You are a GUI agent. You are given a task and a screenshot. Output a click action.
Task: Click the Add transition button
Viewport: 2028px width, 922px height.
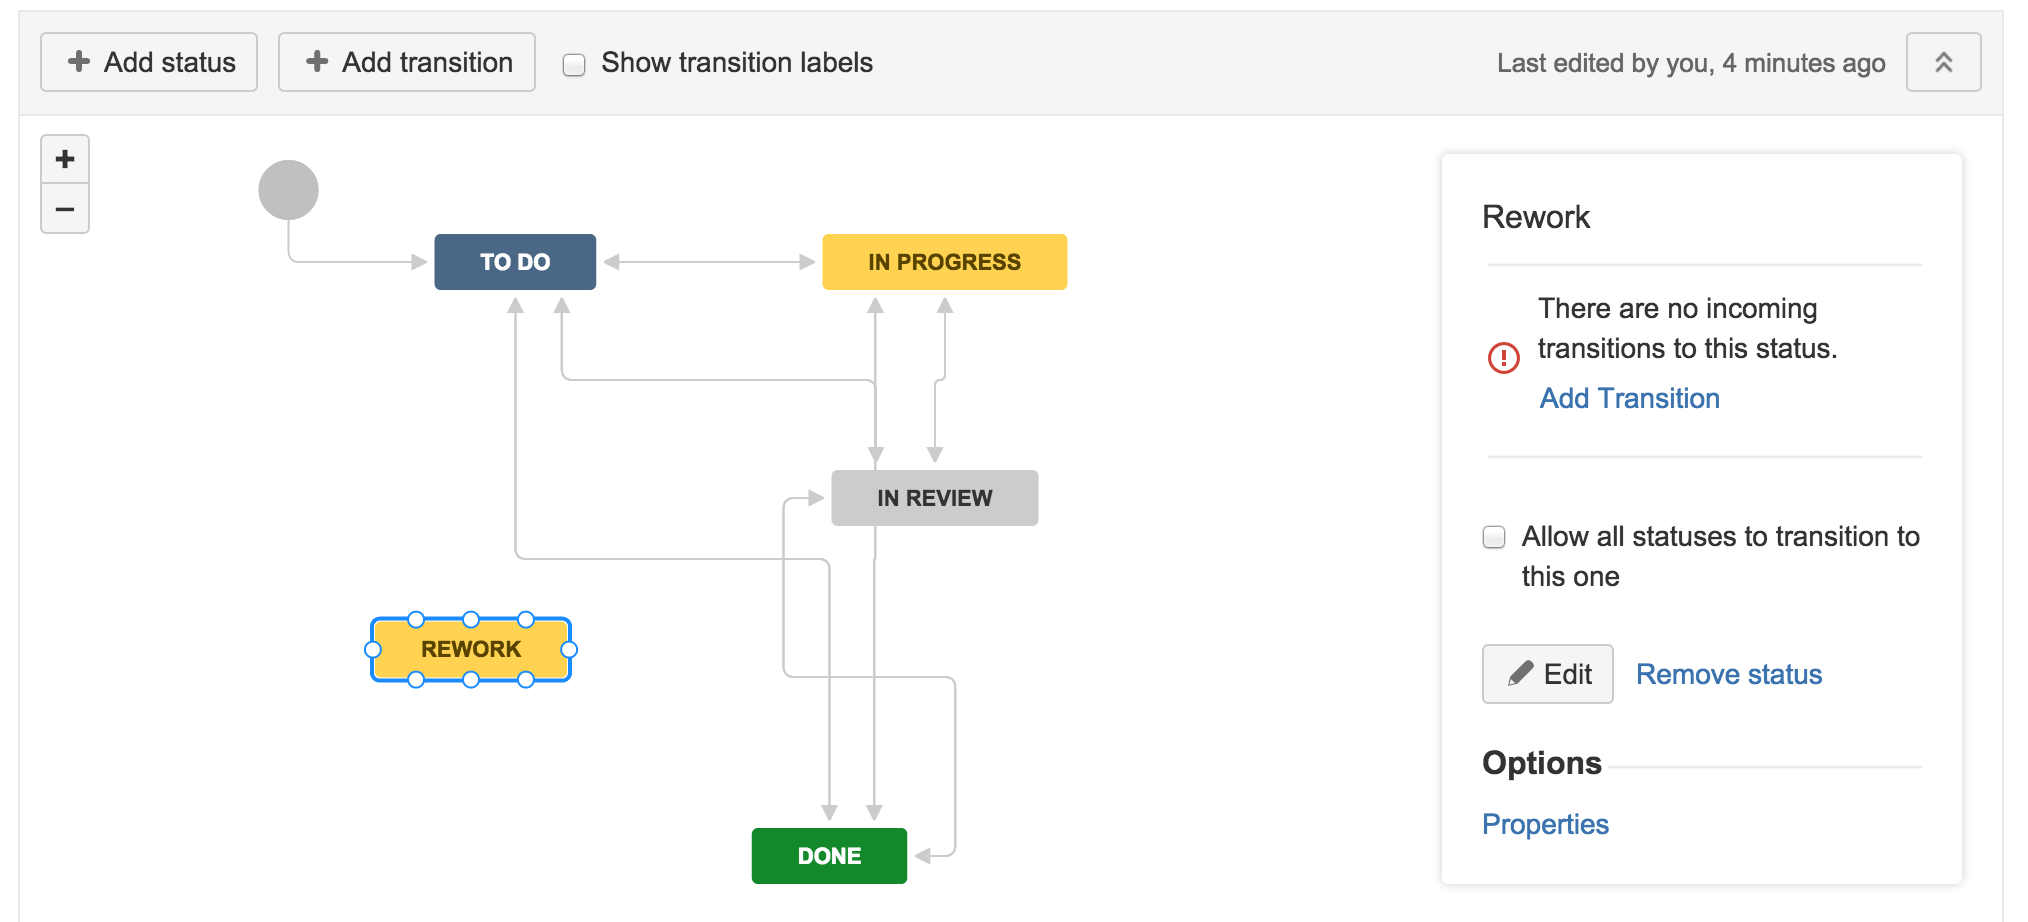tap(407, 62)
